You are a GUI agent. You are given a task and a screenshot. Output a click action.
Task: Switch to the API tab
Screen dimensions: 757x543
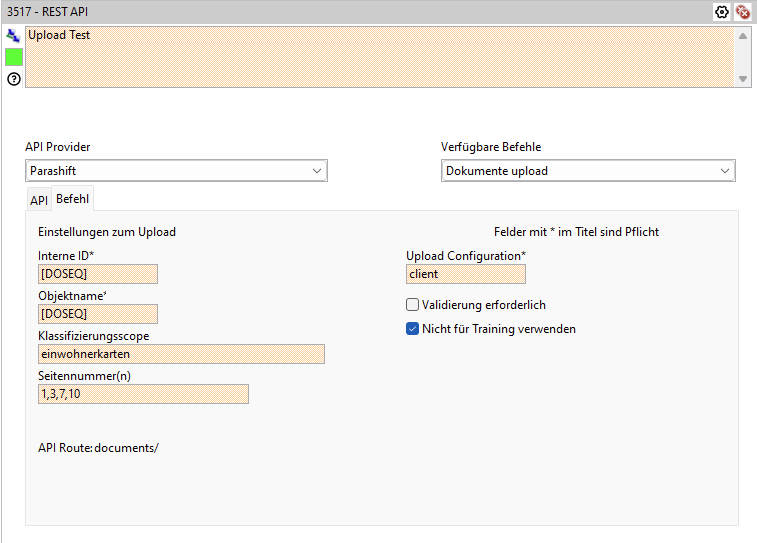coord(38,200)
